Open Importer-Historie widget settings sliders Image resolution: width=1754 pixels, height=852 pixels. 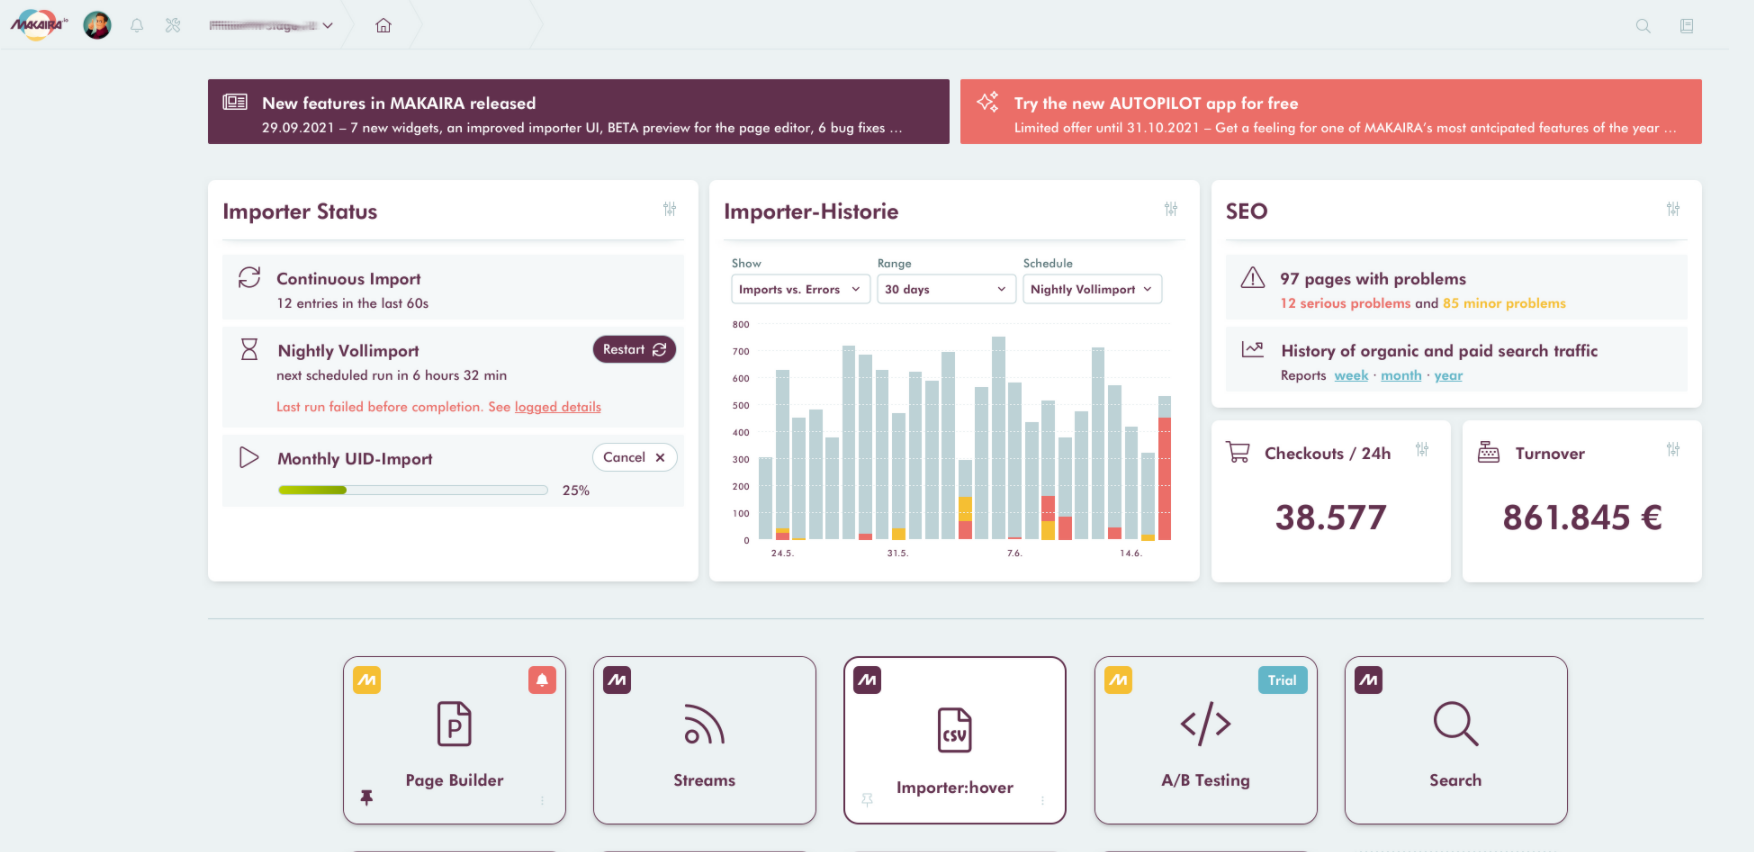pos(1171,209)
